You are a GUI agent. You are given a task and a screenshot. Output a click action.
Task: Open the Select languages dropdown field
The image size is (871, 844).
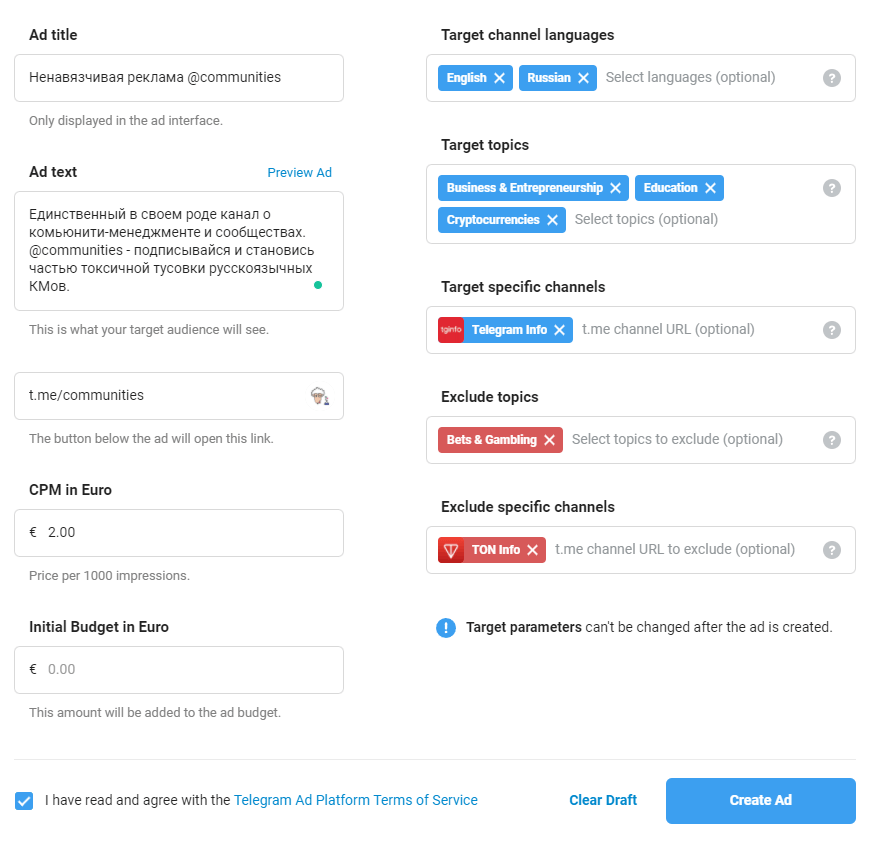(690, 78)
